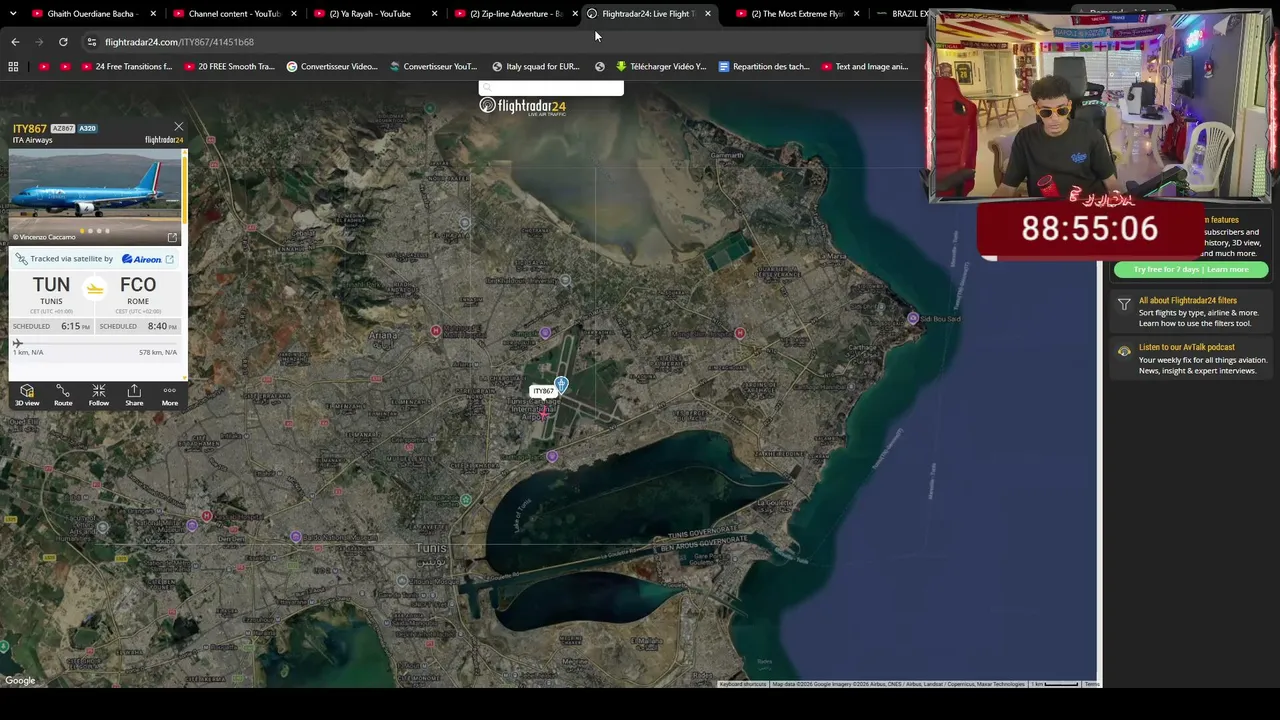Image resolution: width=1280 pixels, height=720 pixels.
Task: Open the aircraft photo in external viewer
Action: pyautogui.click(x=172, y=237)
